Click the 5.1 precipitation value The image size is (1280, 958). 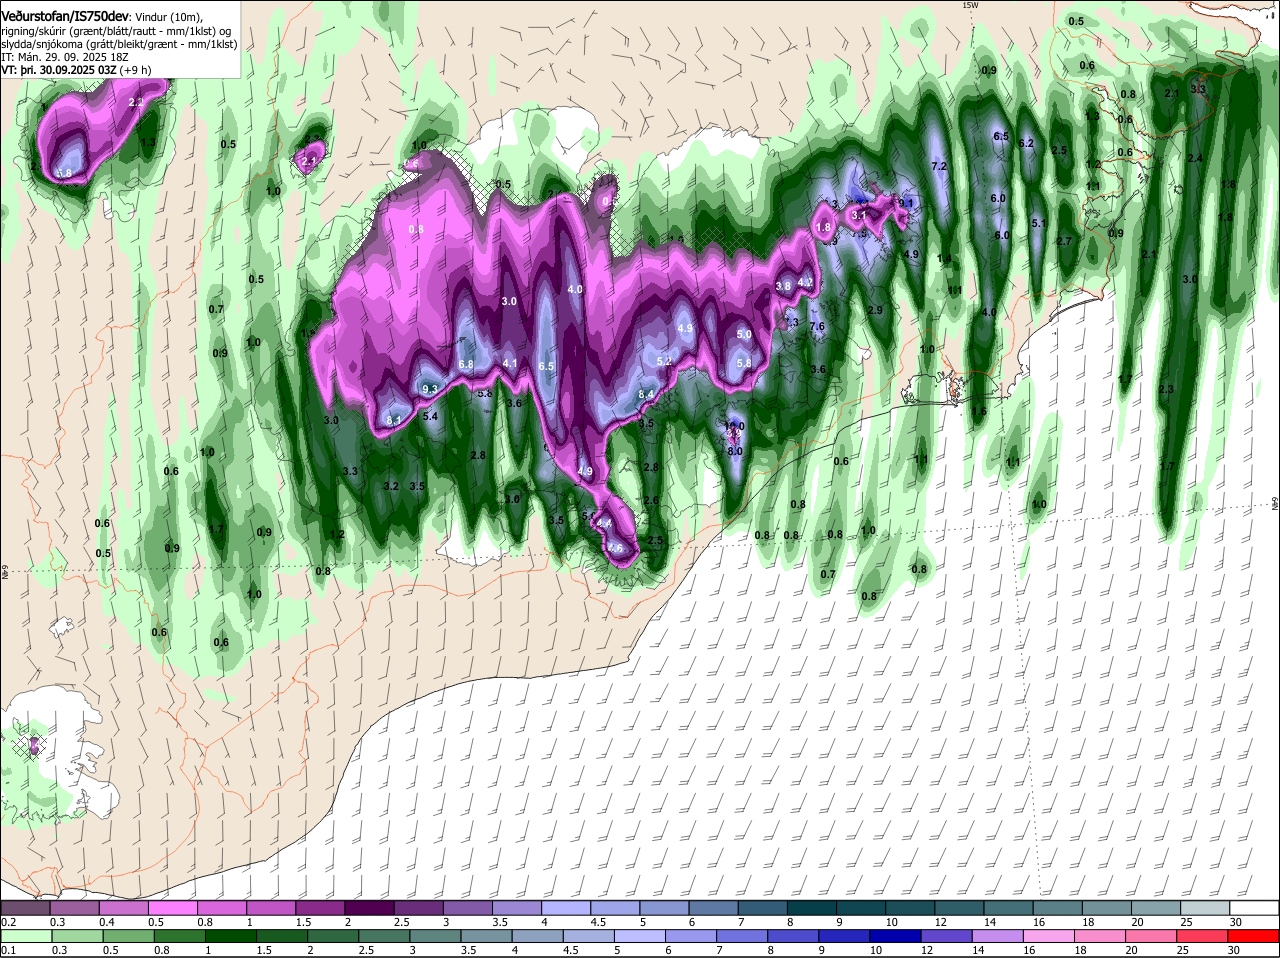[x=1039, y=223]
